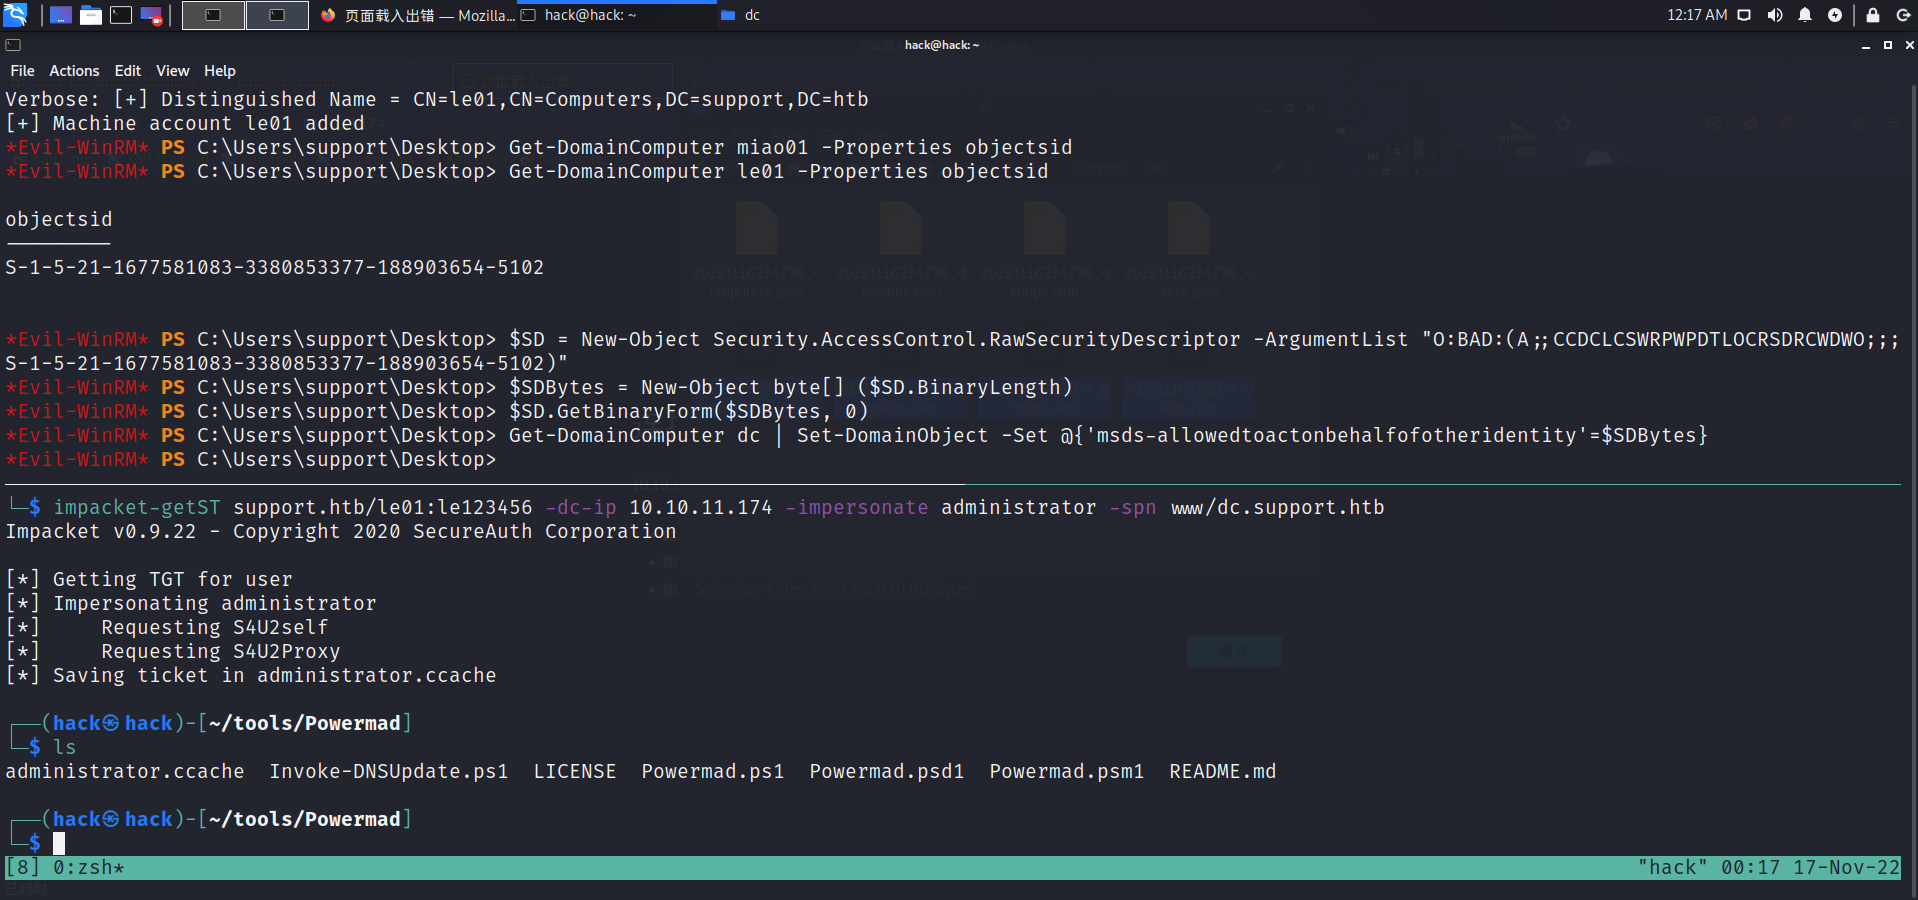
Task: Open the power manager tray icon
Action: (1835, 15)
